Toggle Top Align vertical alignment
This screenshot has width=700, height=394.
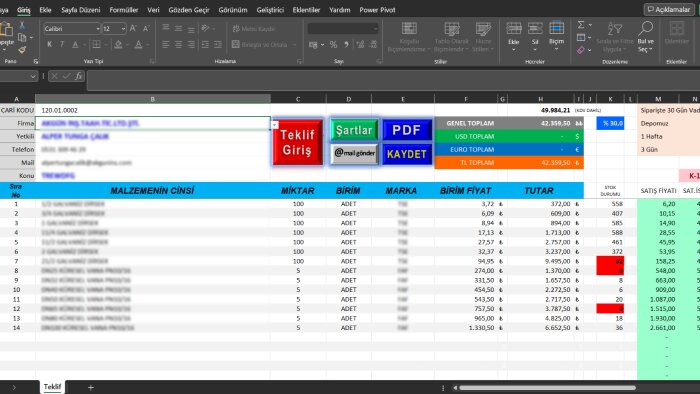pyautogui.click(x=166, y=28)
